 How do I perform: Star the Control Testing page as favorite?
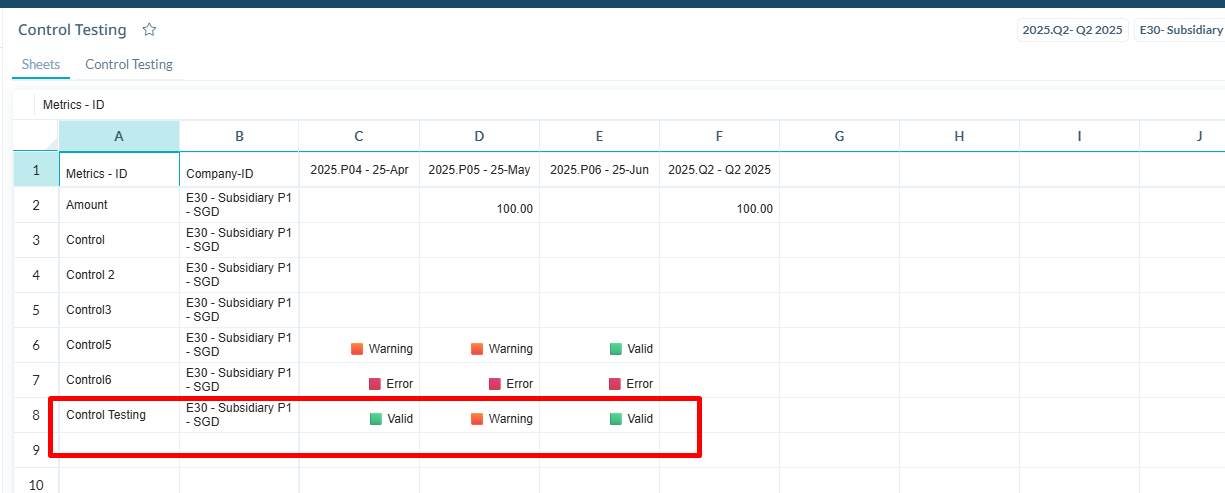coord(149,30)
